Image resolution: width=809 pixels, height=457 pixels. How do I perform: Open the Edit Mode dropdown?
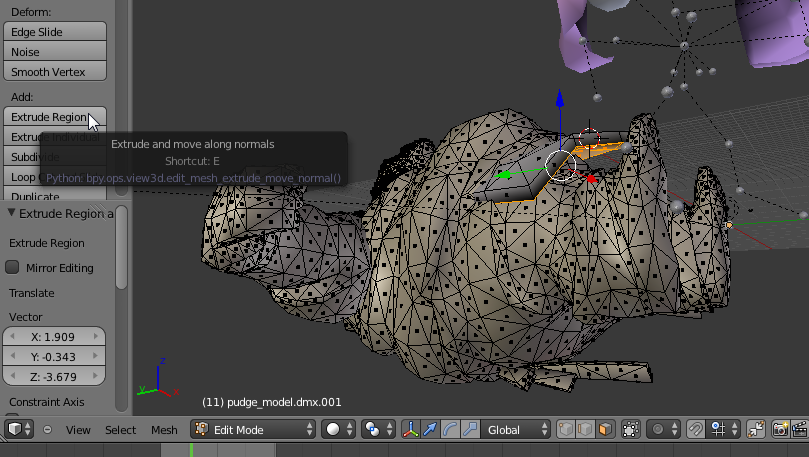click(253, 429)
